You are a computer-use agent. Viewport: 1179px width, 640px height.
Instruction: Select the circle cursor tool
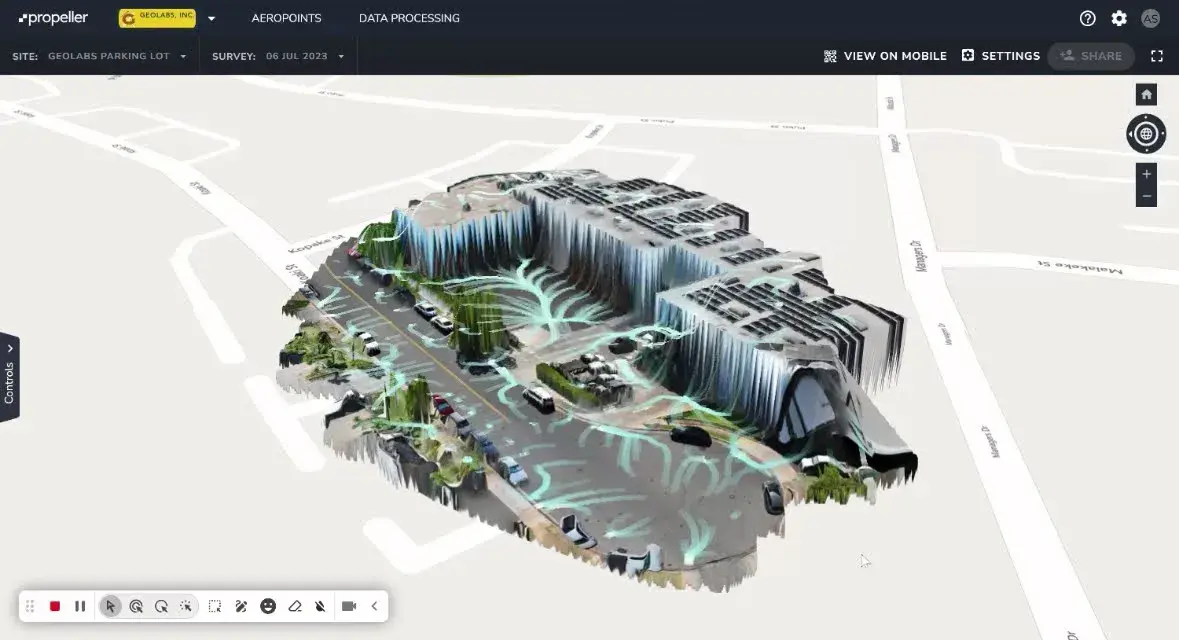(161, 606)
